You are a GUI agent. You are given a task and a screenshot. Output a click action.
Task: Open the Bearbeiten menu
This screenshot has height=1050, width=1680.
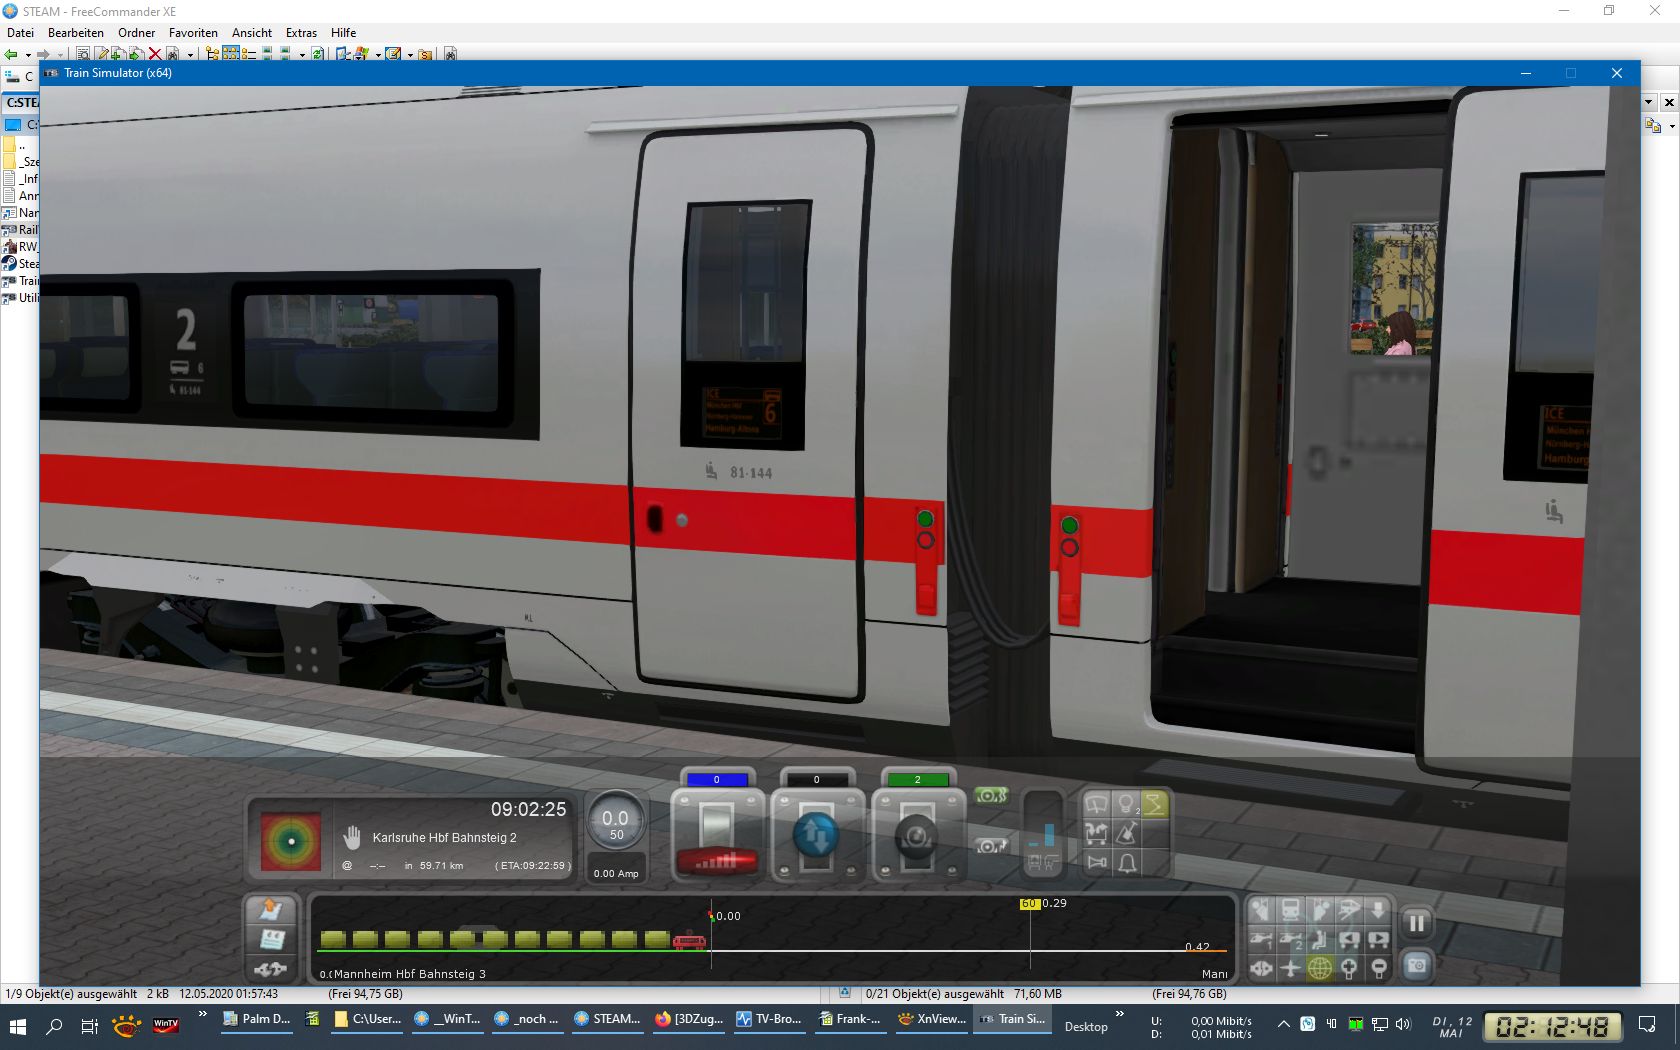coord(76,33)
